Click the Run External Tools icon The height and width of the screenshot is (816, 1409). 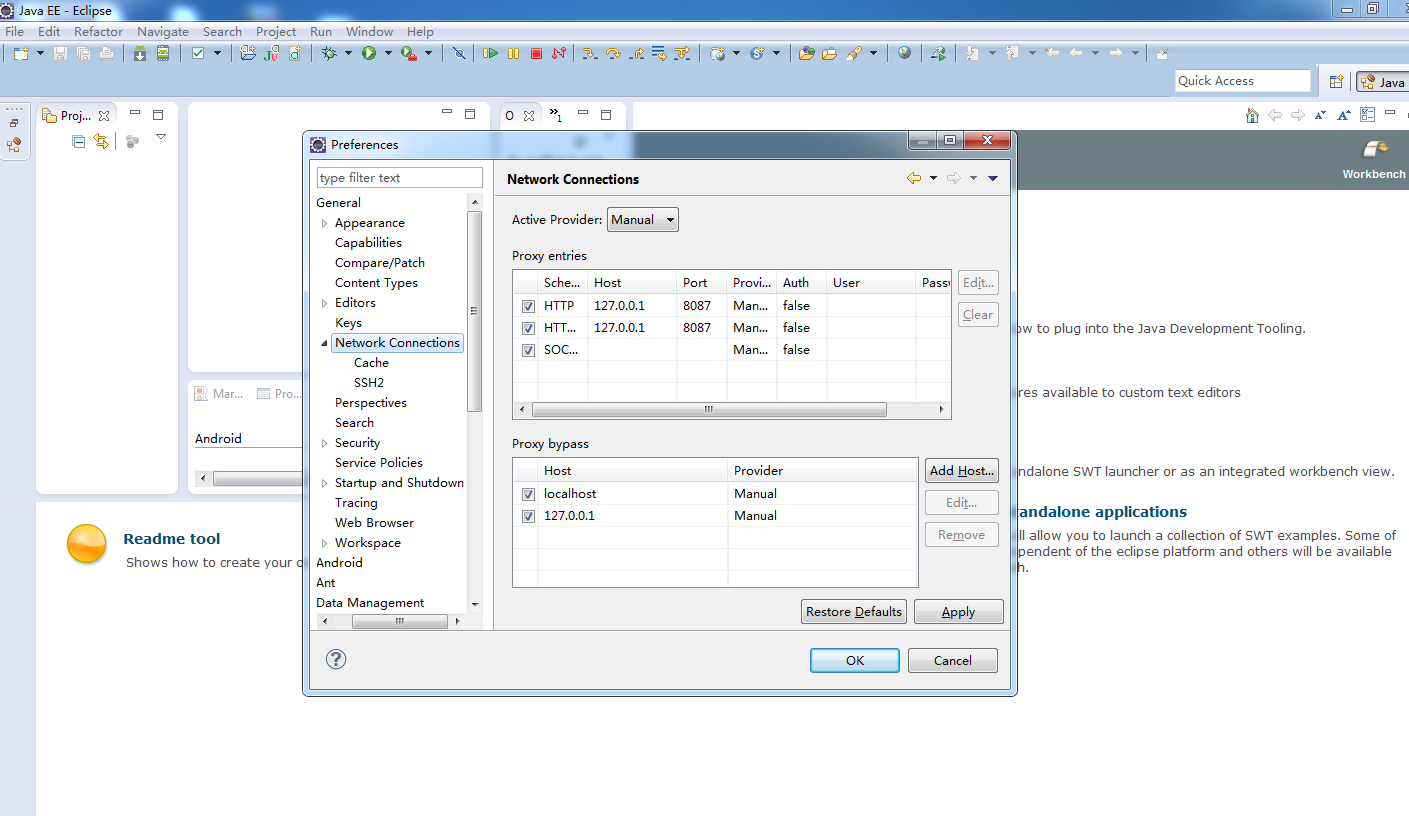[409, 53]
